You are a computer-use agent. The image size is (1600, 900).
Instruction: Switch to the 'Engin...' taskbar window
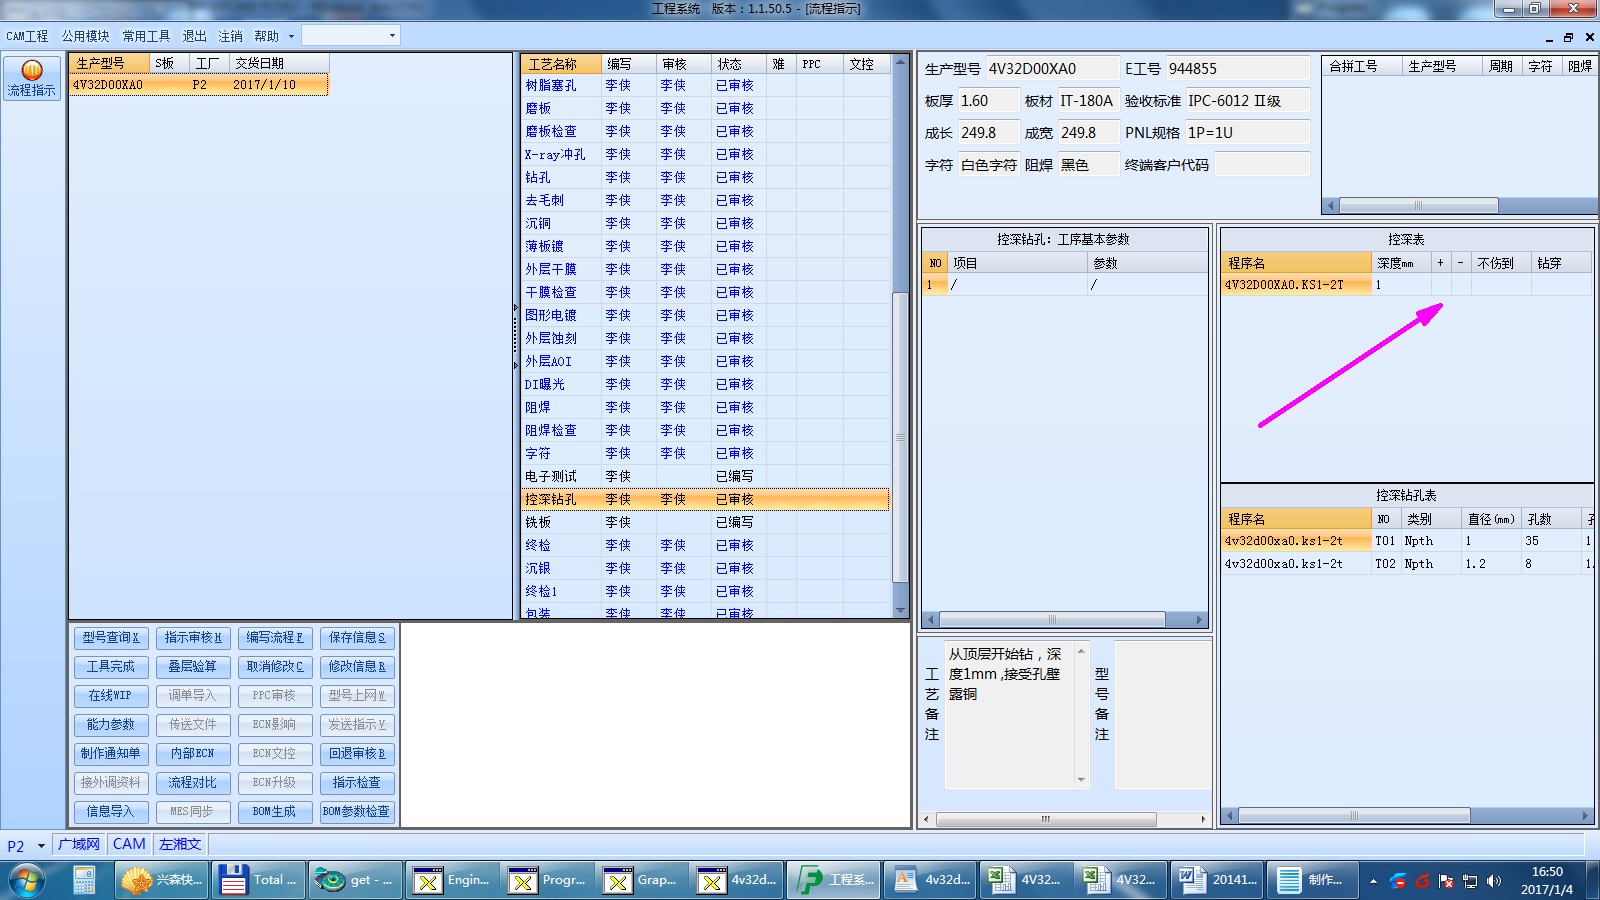click(452, 880)
